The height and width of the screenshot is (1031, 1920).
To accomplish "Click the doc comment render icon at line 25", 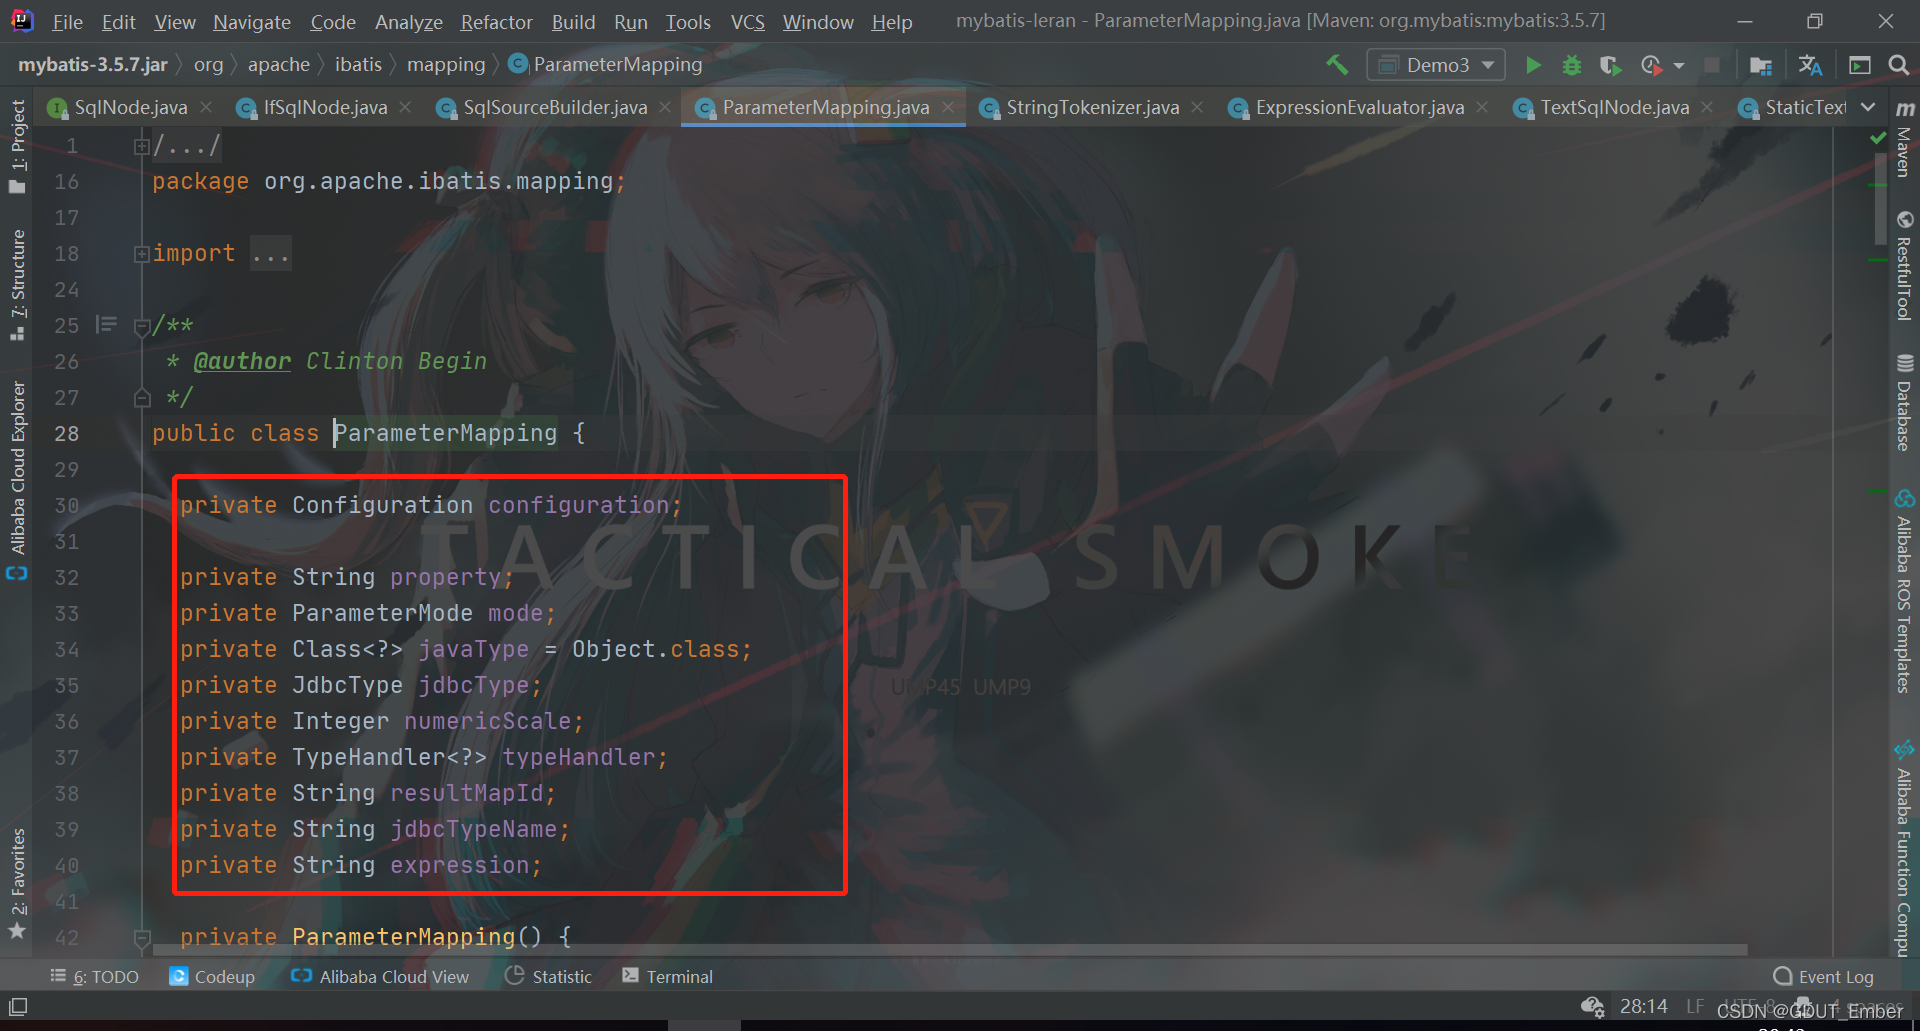I will 106,324.
